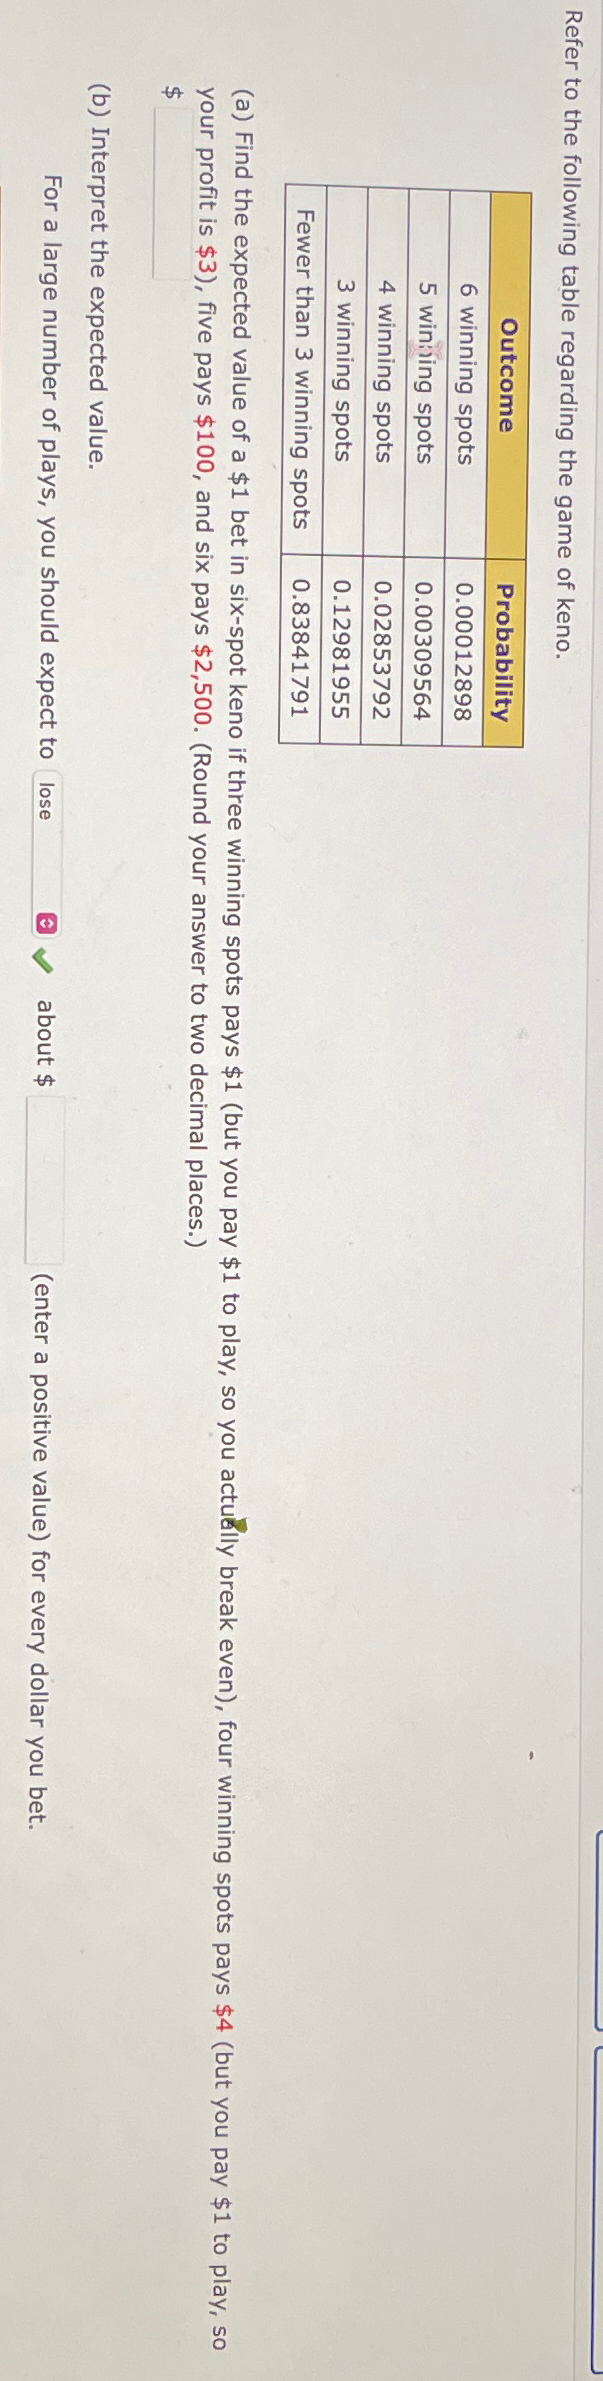The image size is (603, 2381).
Task: Select the "5 winning spots" row label
Action: pyautogui.click(x=425, y=373)
